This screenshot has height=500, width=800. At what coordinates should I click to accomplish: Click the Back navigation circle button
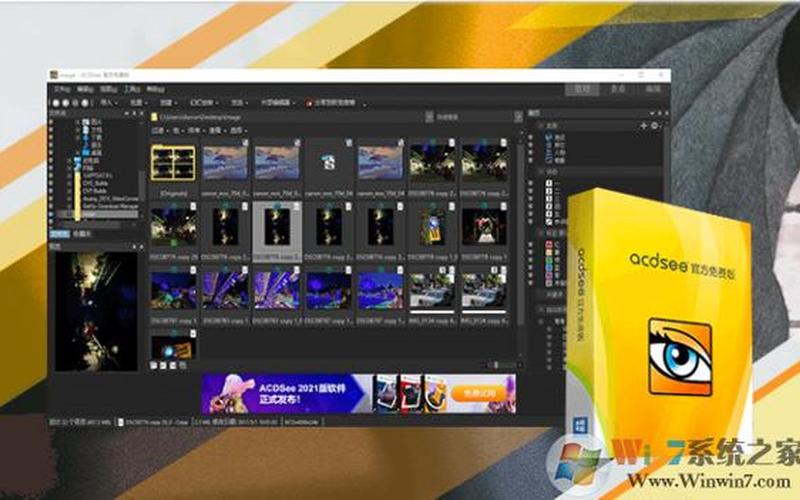55,103
